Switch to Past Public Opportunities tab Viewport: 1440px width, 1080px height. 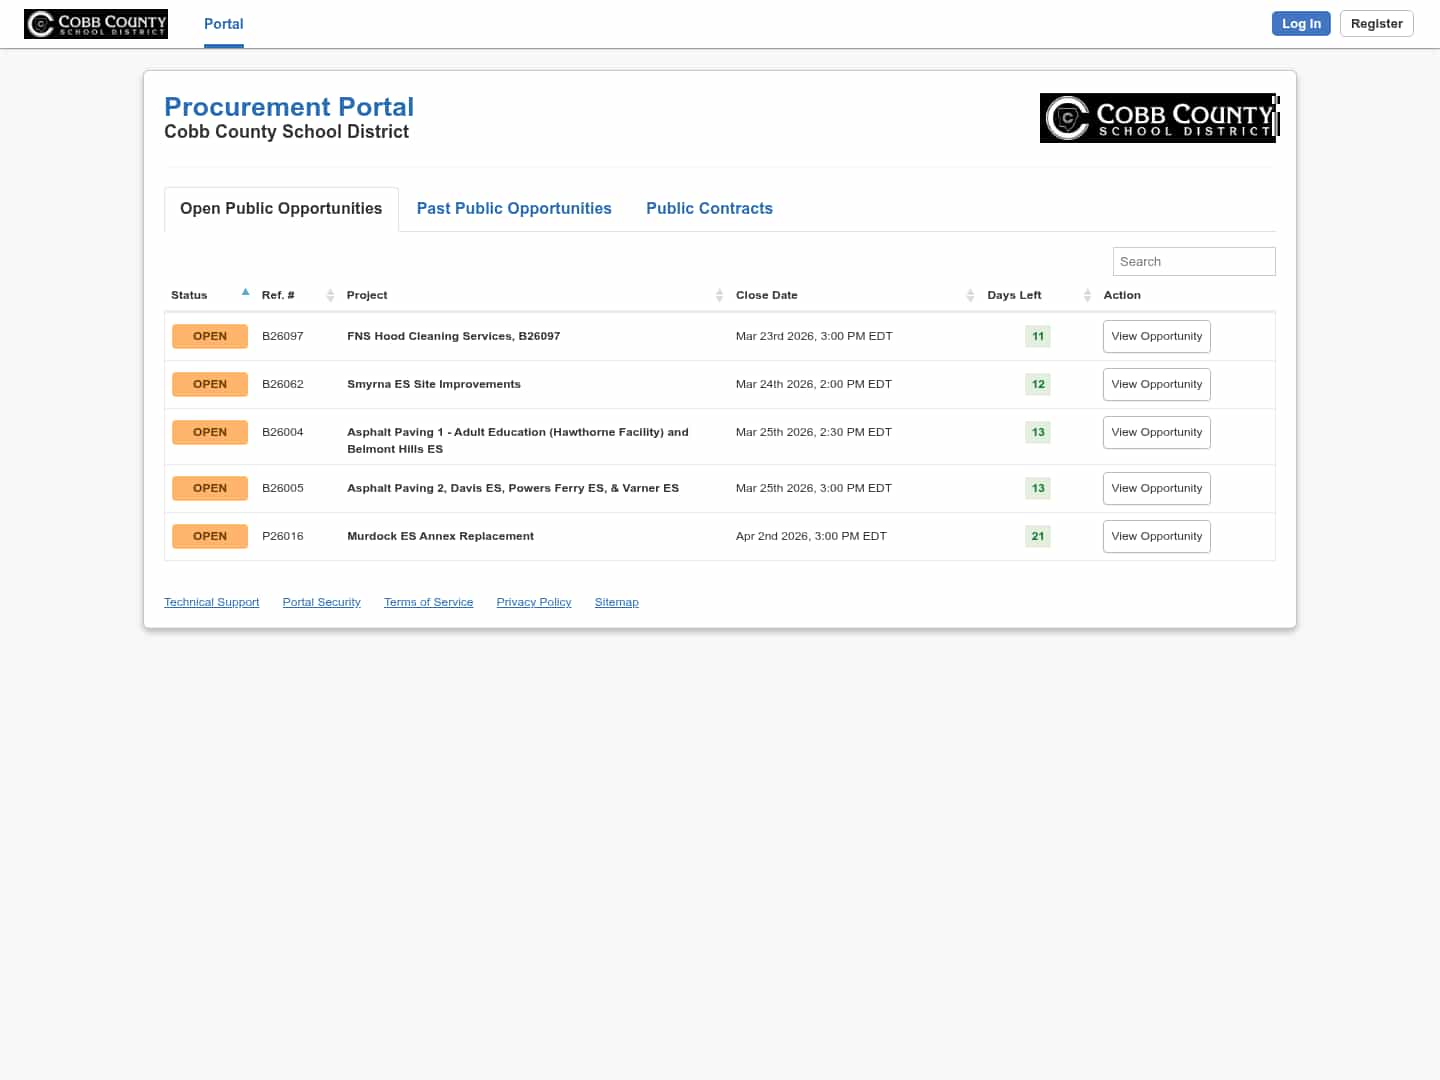(514, 208)
